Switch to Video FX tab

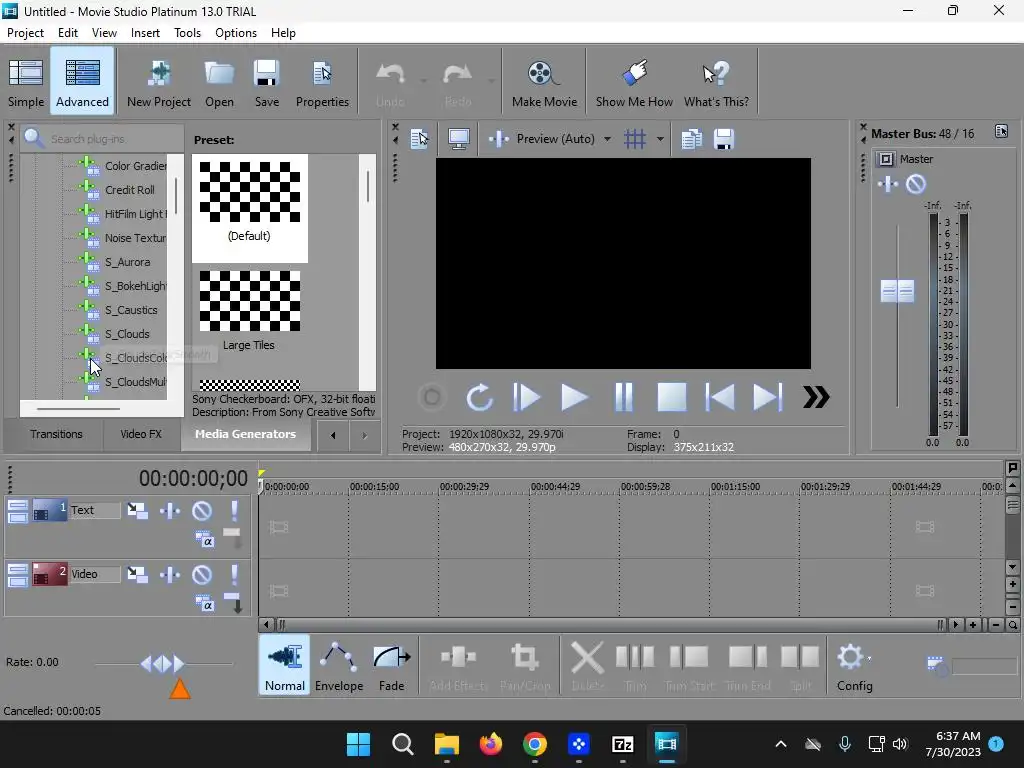click(141, 434)
